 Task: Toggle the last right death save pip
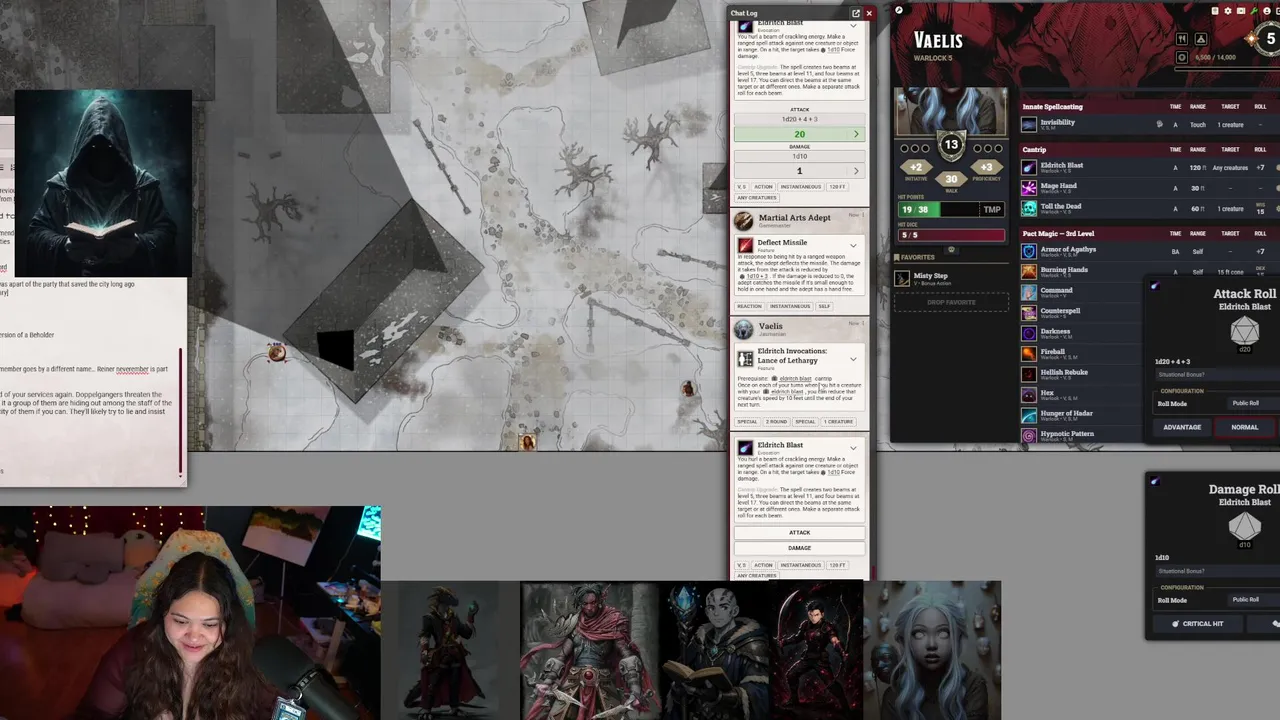point(997,149)
